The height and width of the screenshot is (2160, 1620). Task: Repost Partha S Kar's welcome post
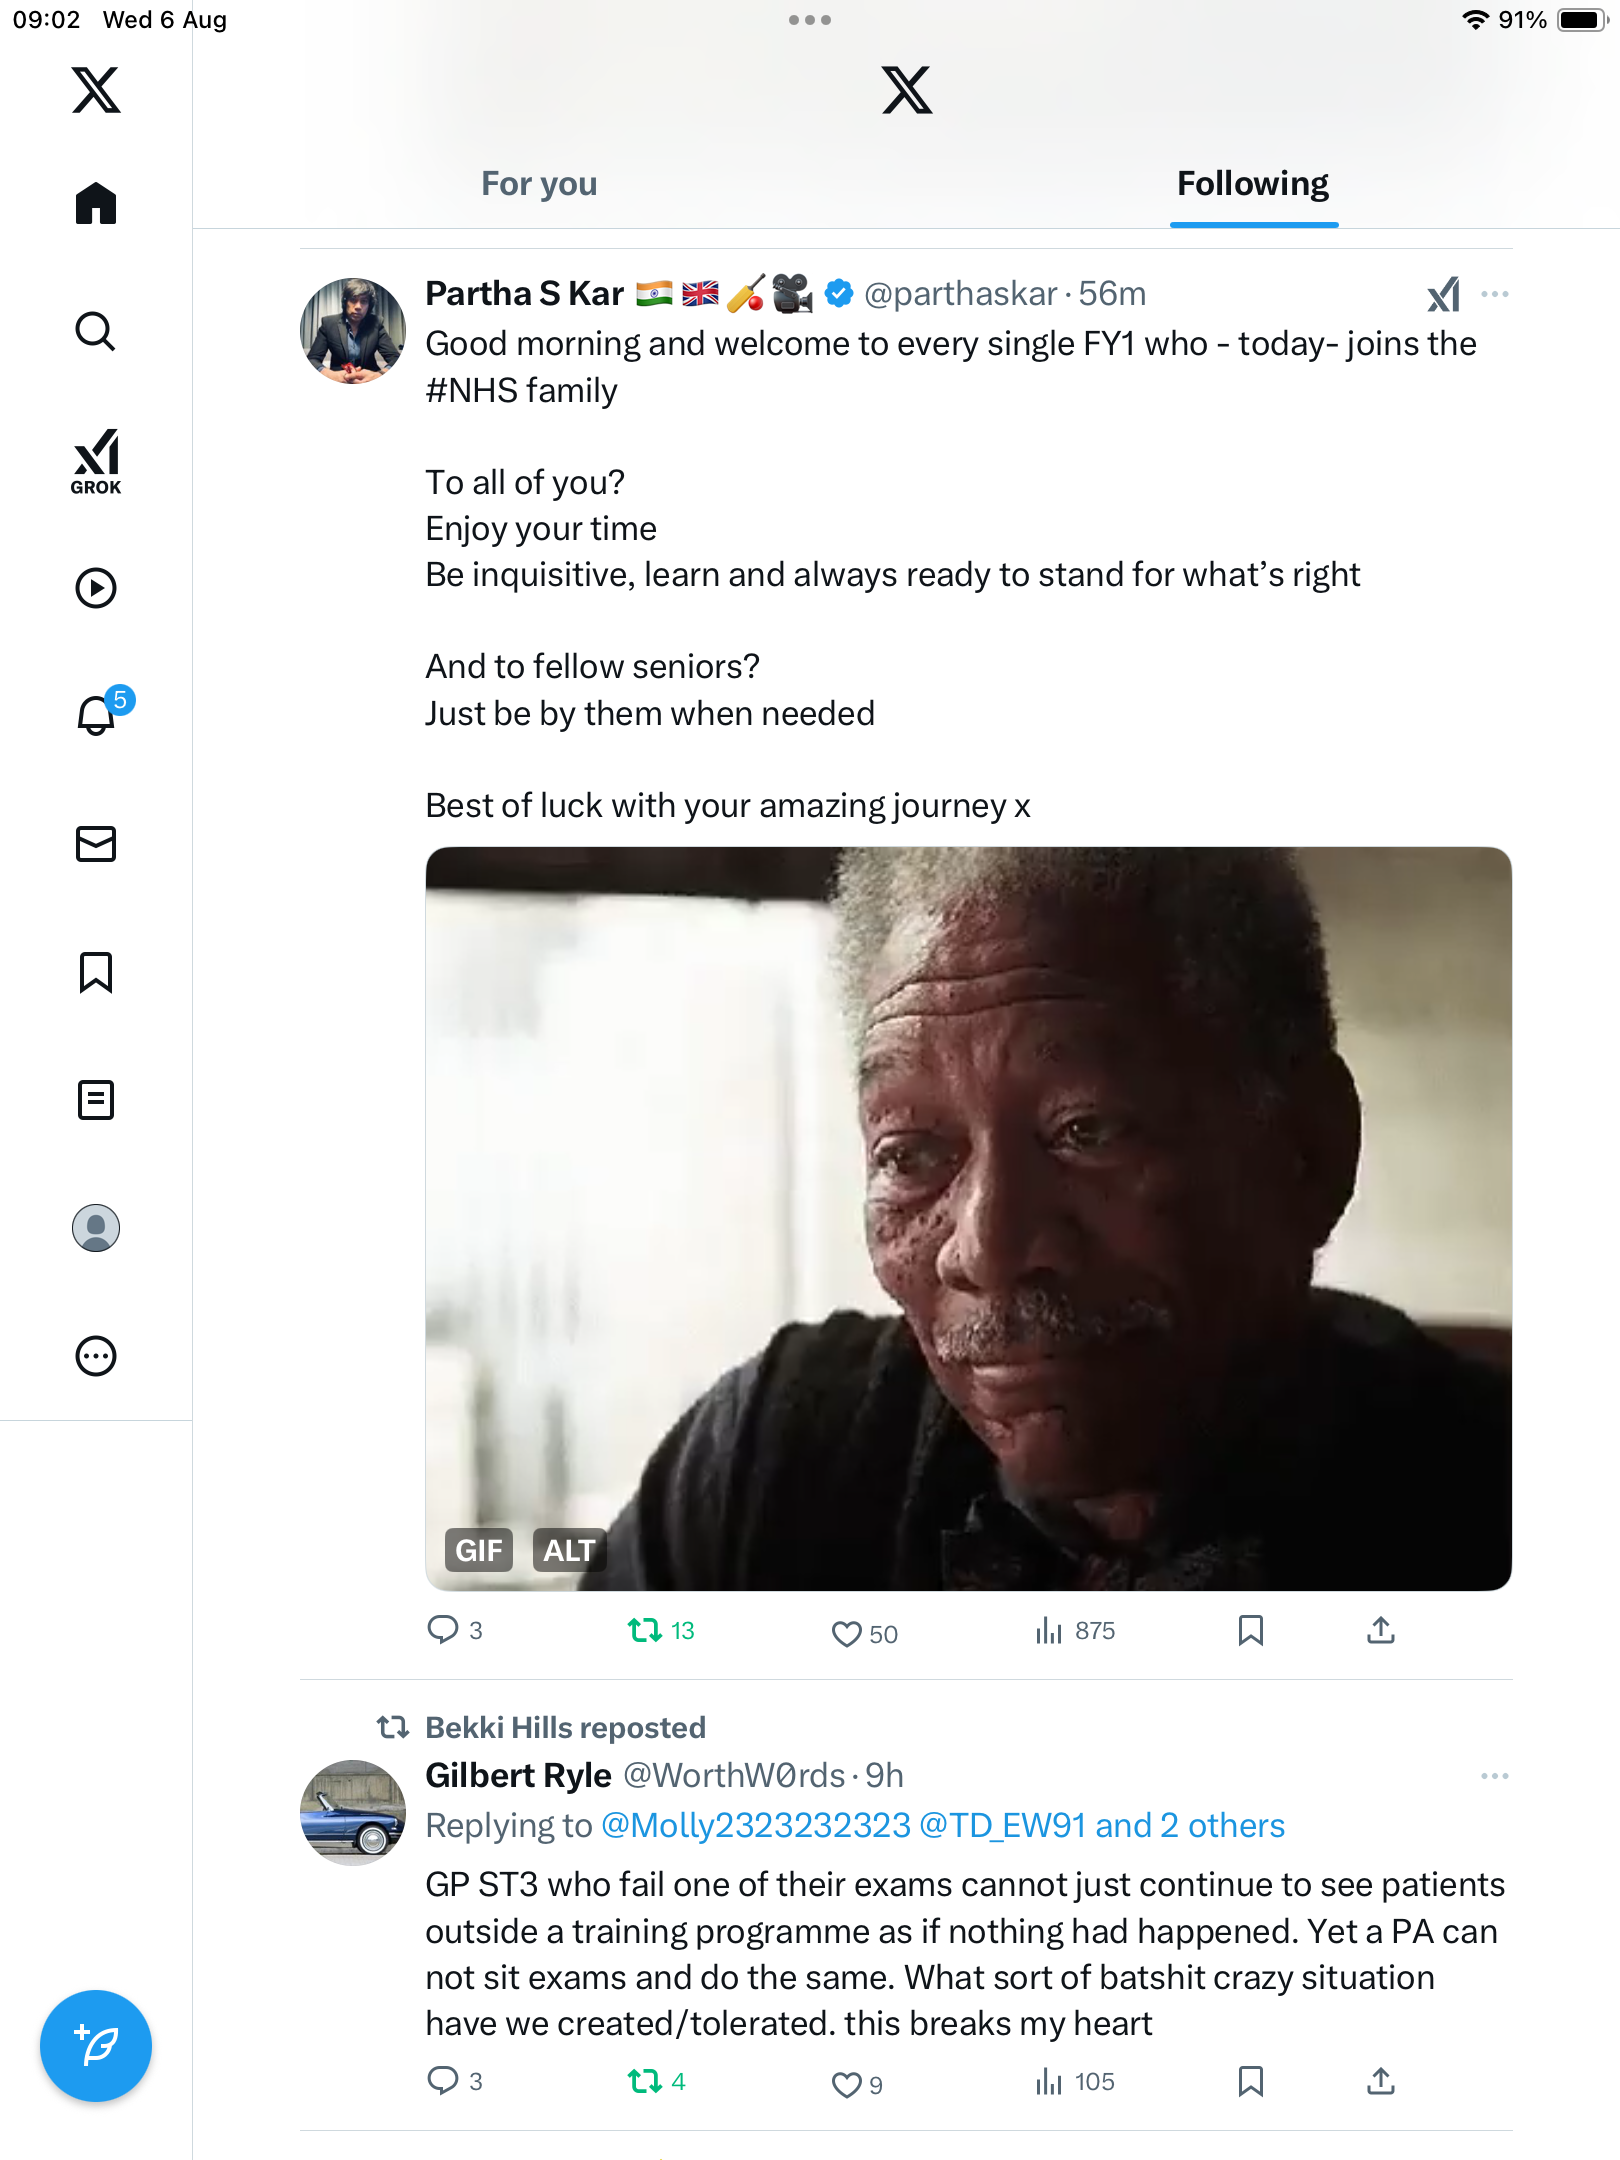click(645, 1631)
